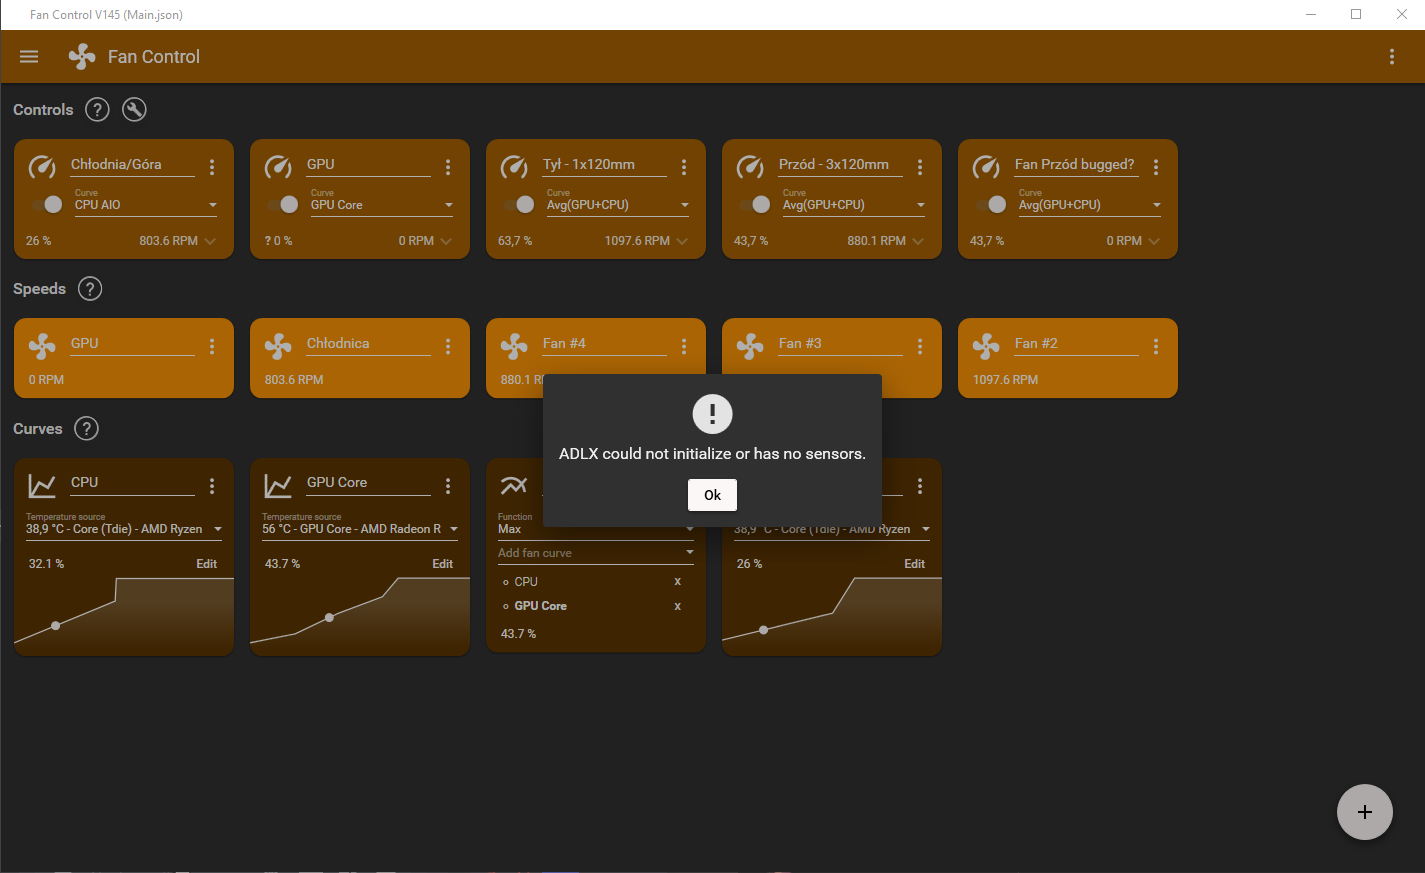The image size is (1425, 873).
Task: Open the kebab menu on the GPU Core curve
Action: click(x=447, y=485)
